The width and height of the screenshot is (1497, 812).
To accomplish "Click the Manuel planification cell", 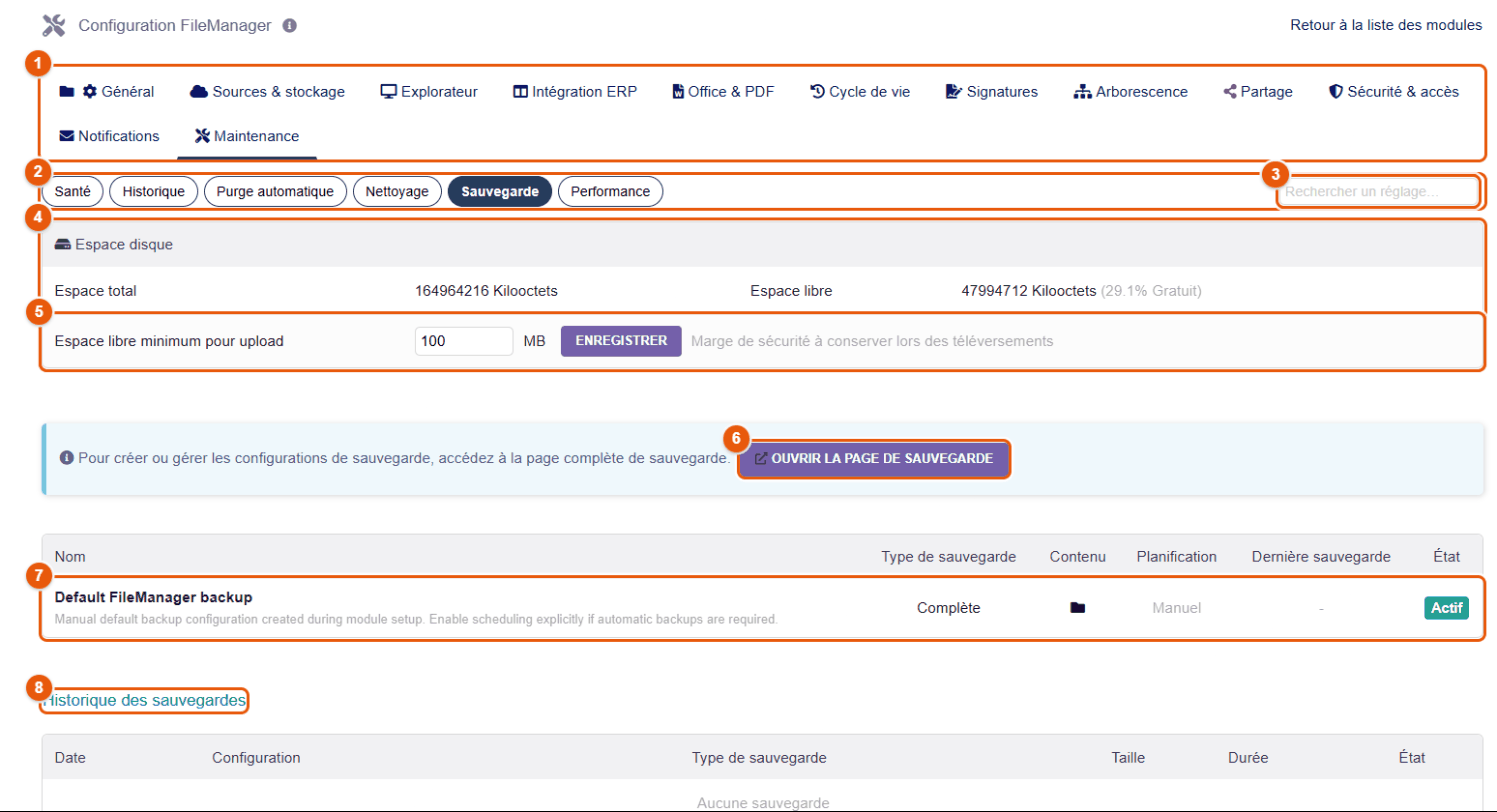I will click(x=1177, y=607).
